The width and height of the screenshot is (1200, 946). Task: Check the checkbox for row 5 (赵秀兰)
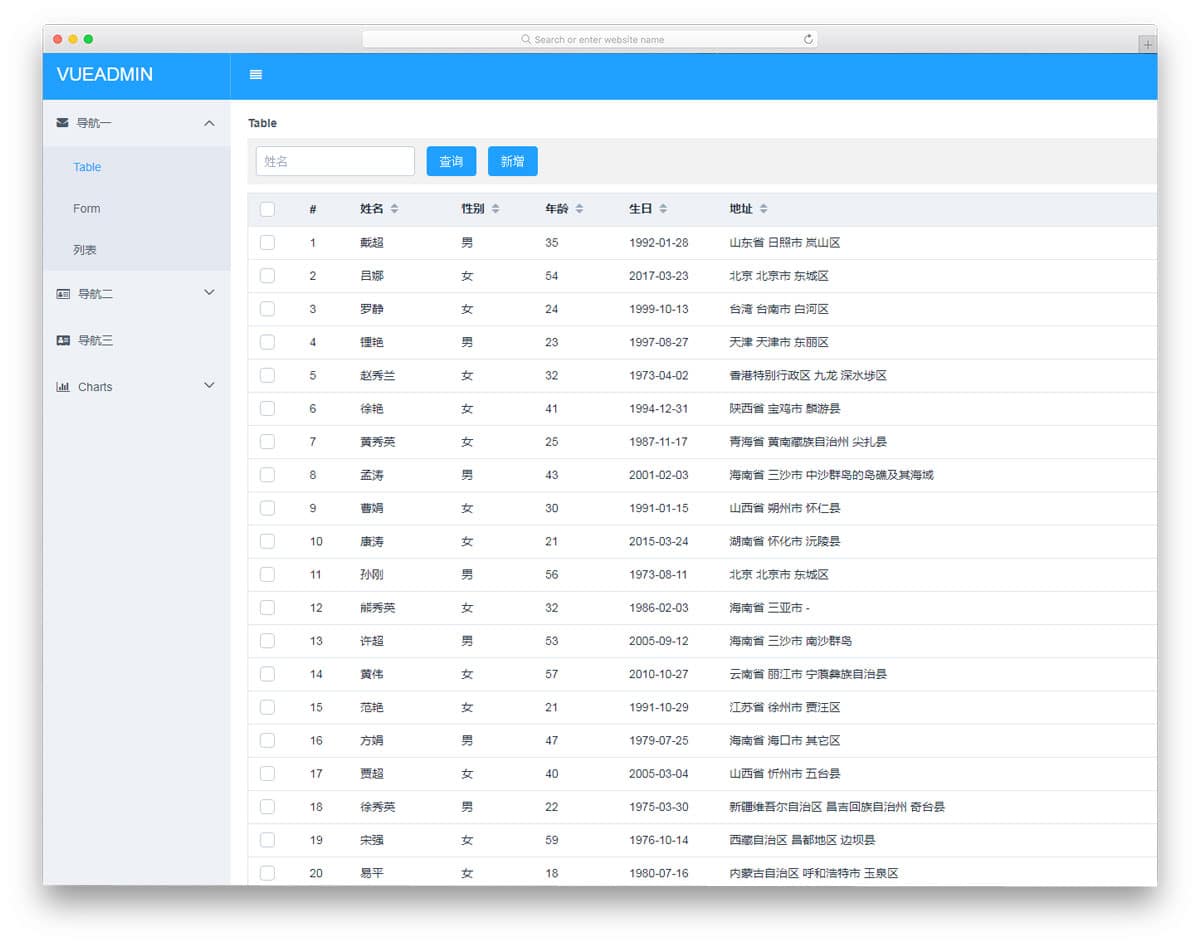(267, 375)
